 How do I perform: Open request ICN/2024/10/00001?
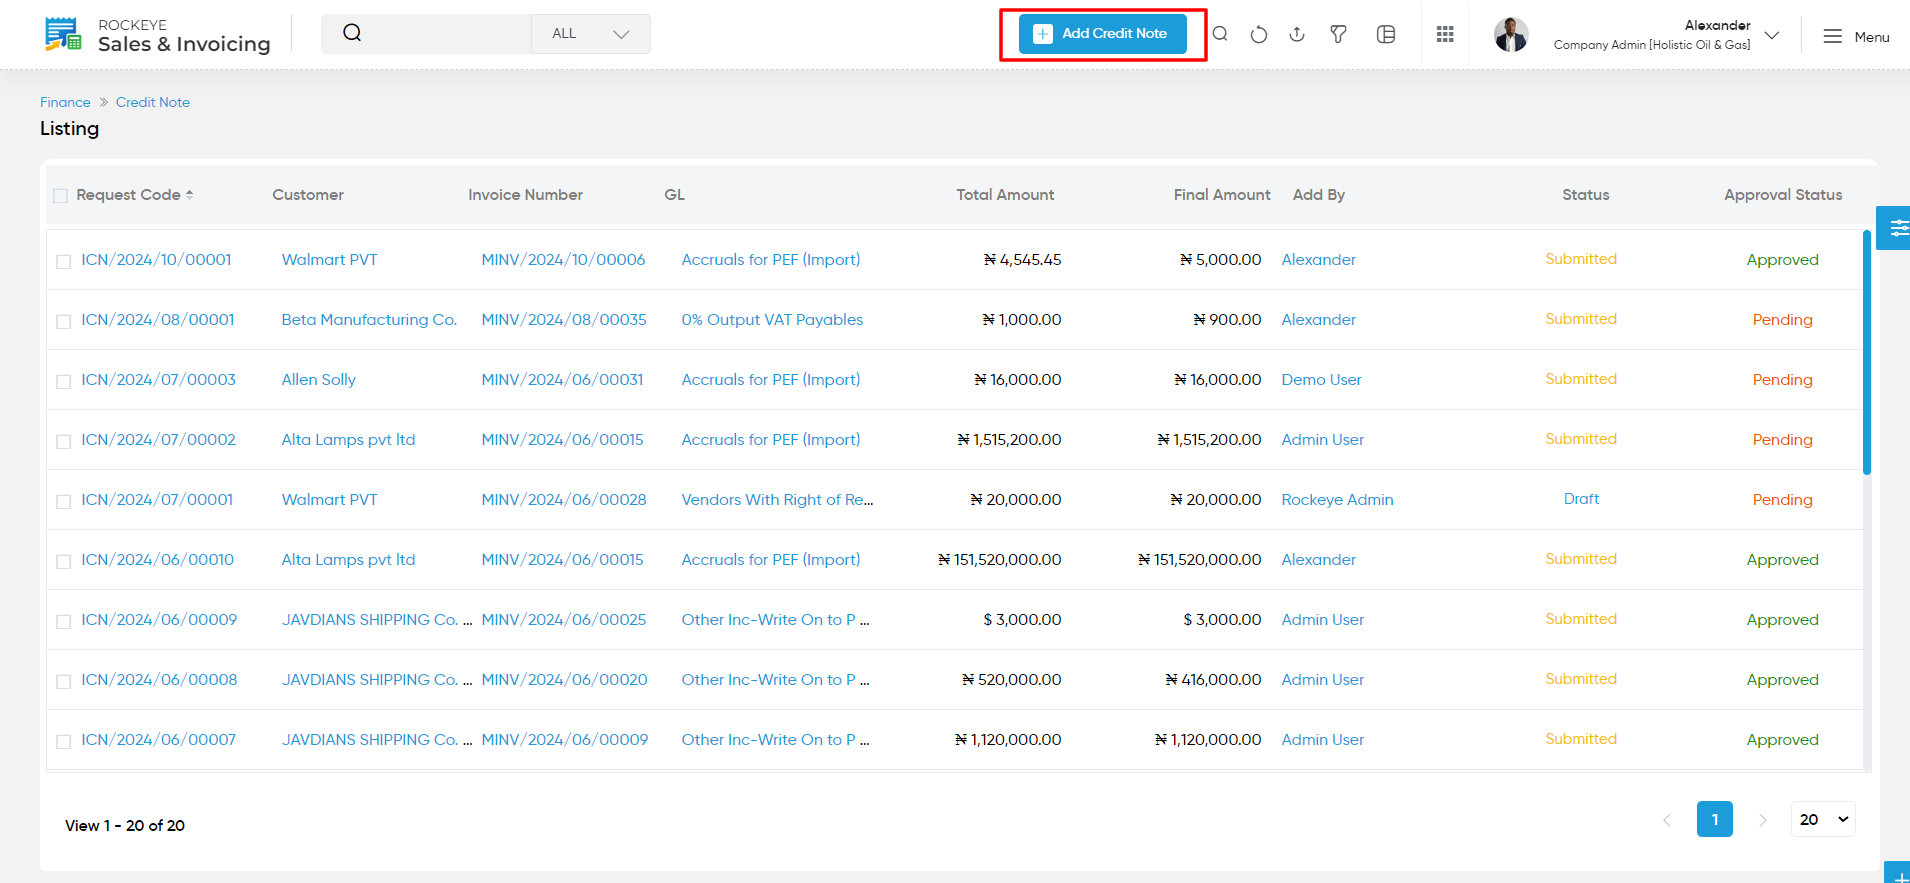pyautogui.click(x=156, y=260)
